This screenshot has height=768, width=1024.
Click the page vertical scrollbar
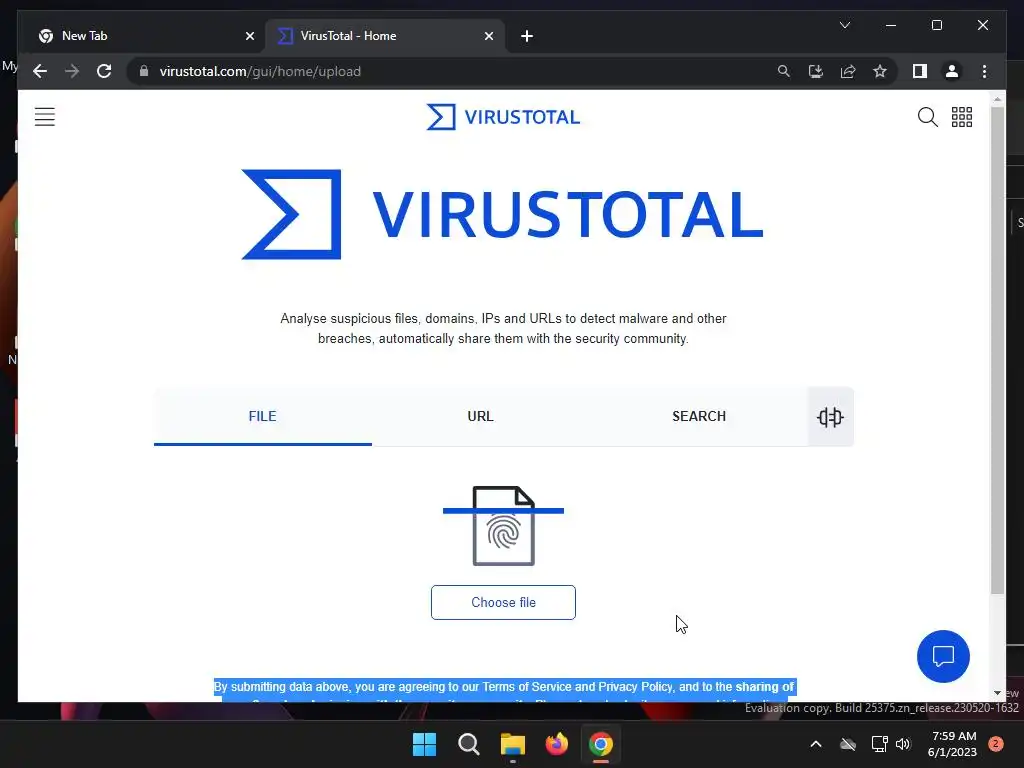pos(997,350)
